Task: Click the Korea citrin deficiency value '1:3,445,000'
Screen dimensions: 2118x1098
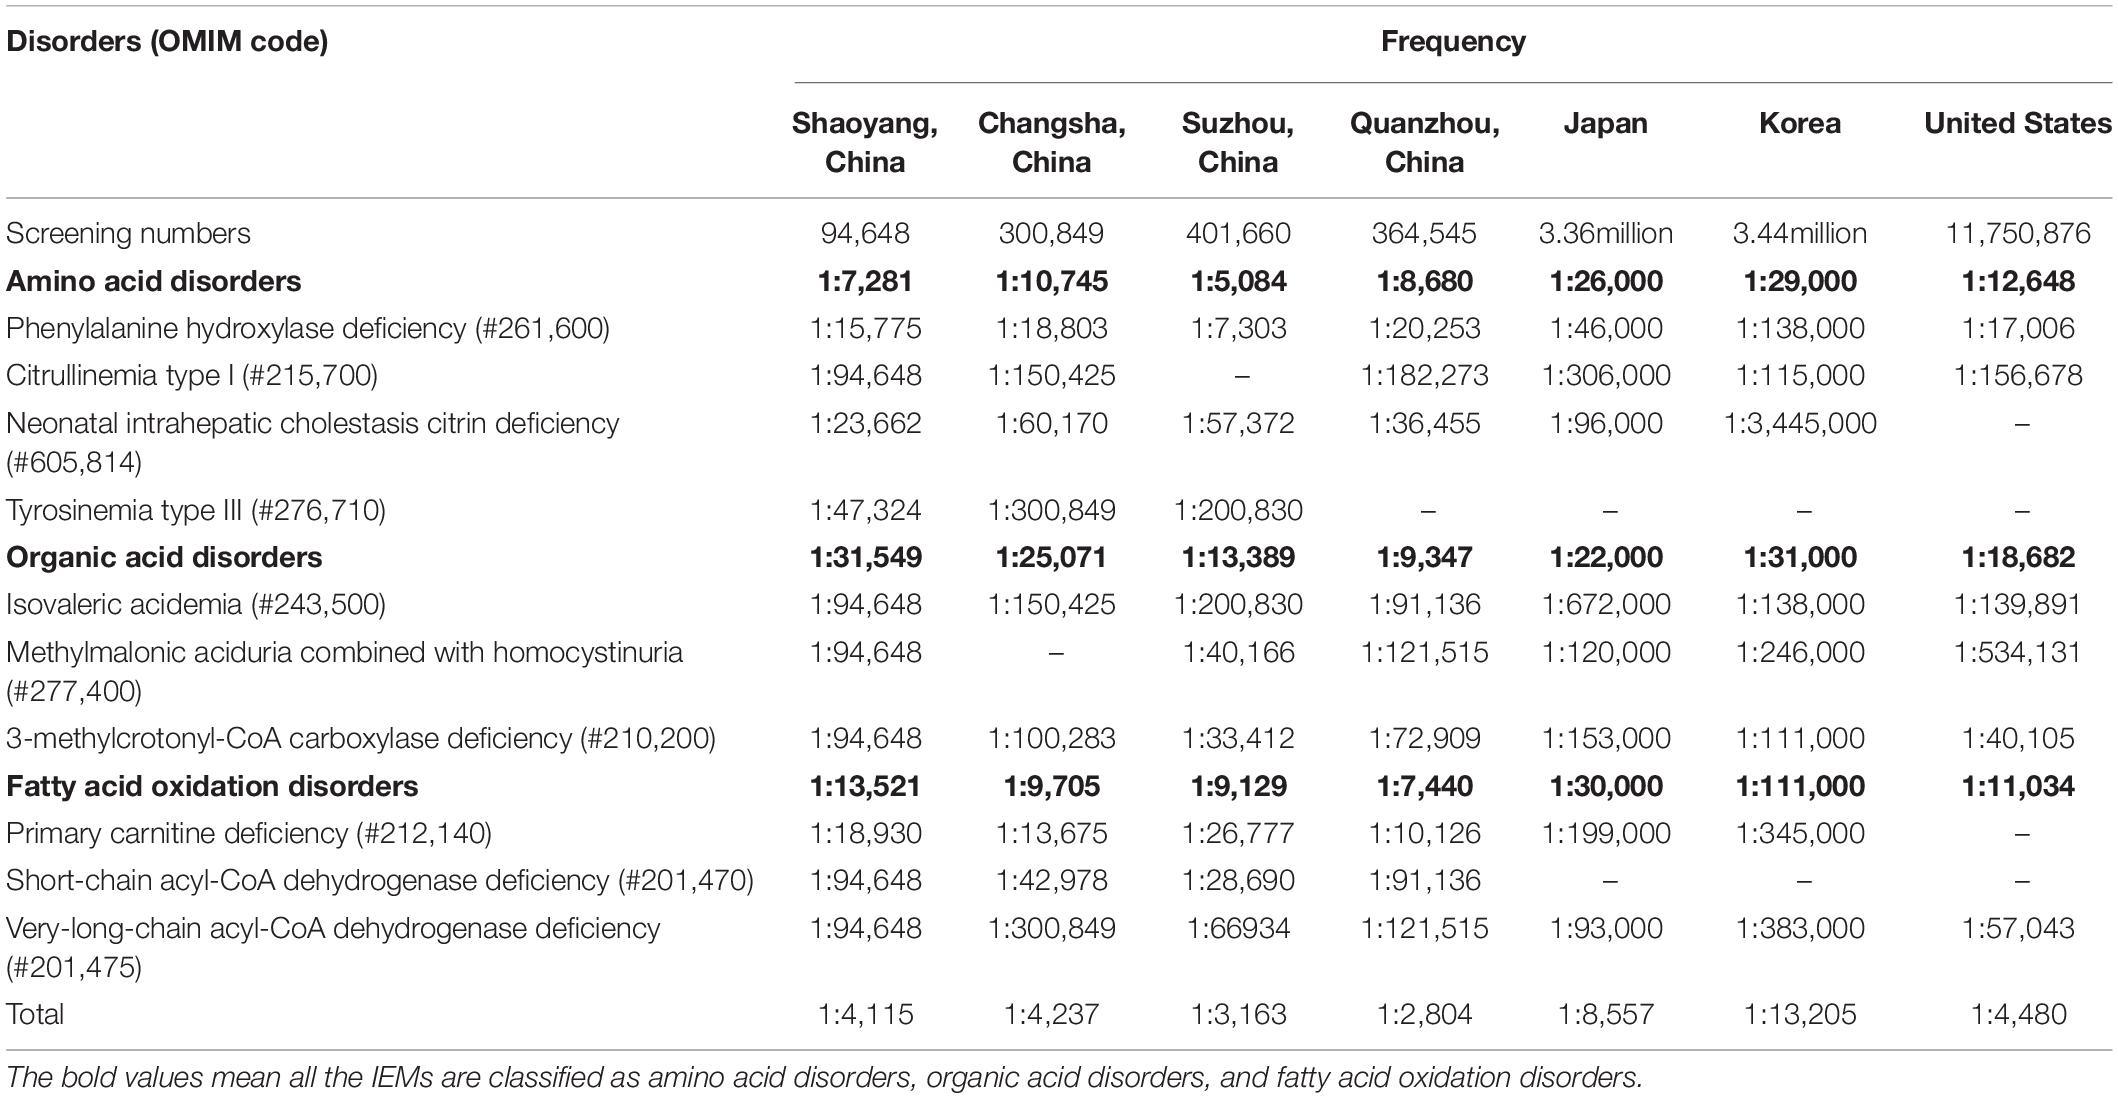Action: 1800,423
